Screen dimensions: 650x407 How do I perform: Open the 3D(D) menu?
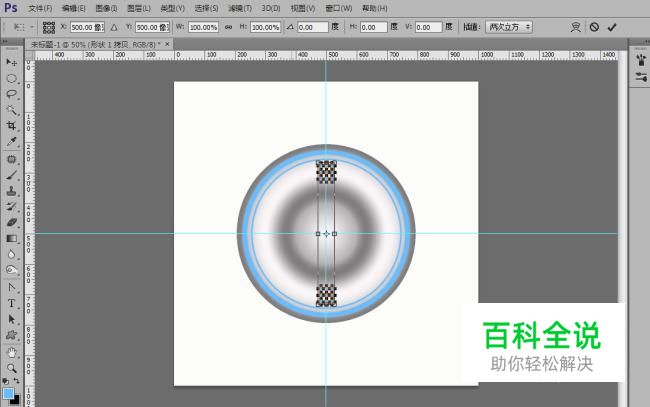pyautogui.click(x=271, y=8)
